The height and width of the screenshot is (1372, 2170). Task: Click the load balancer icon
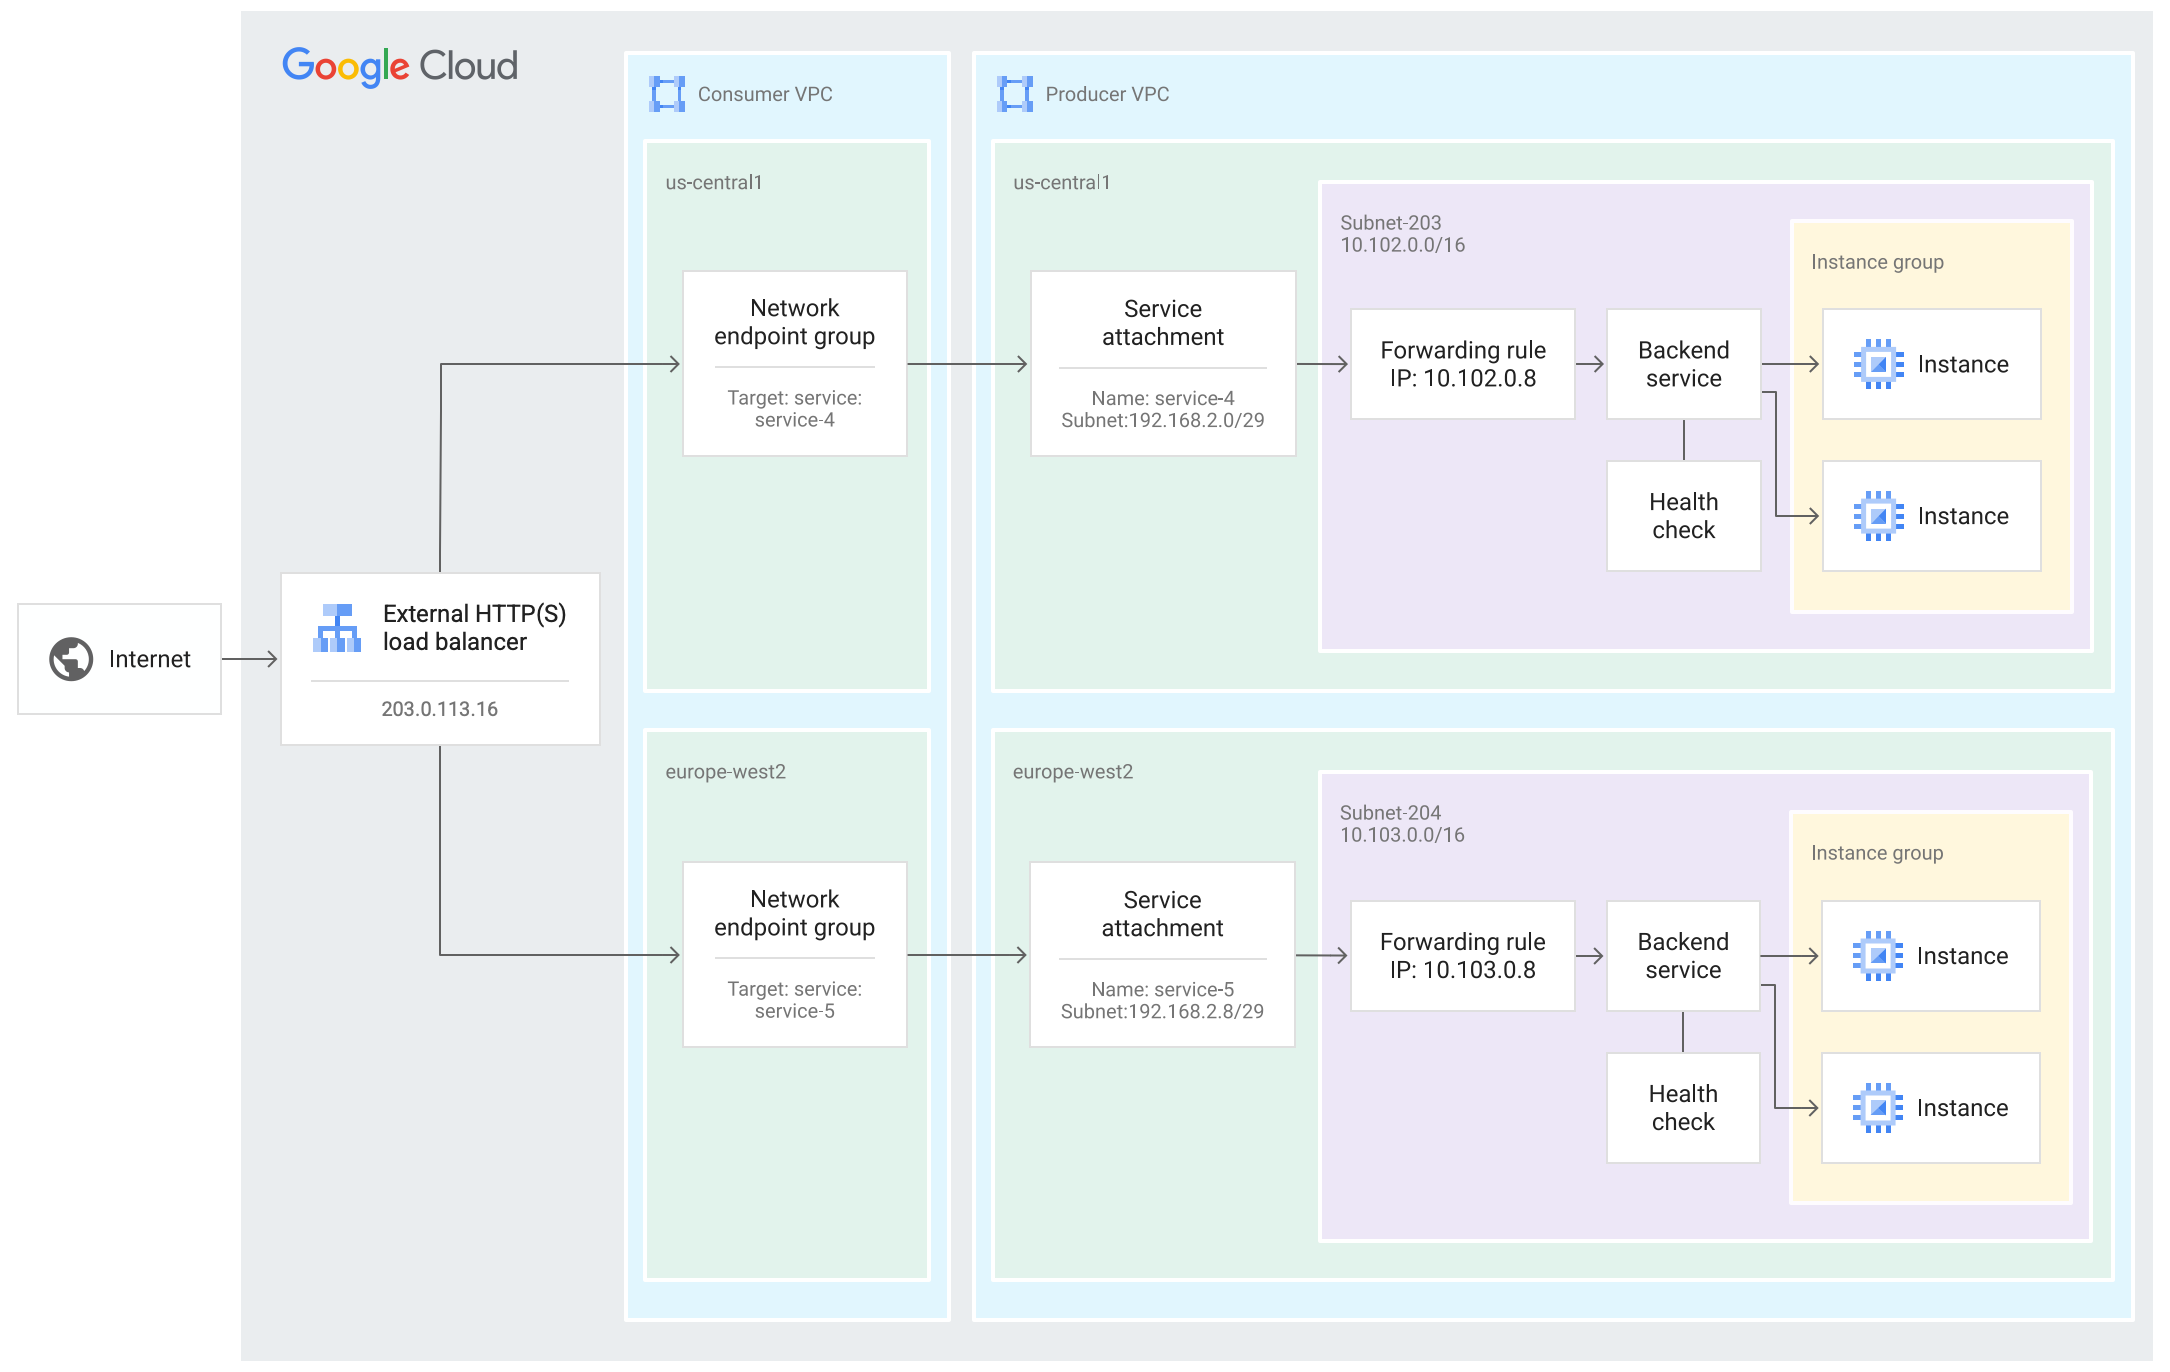pos(337,628)
